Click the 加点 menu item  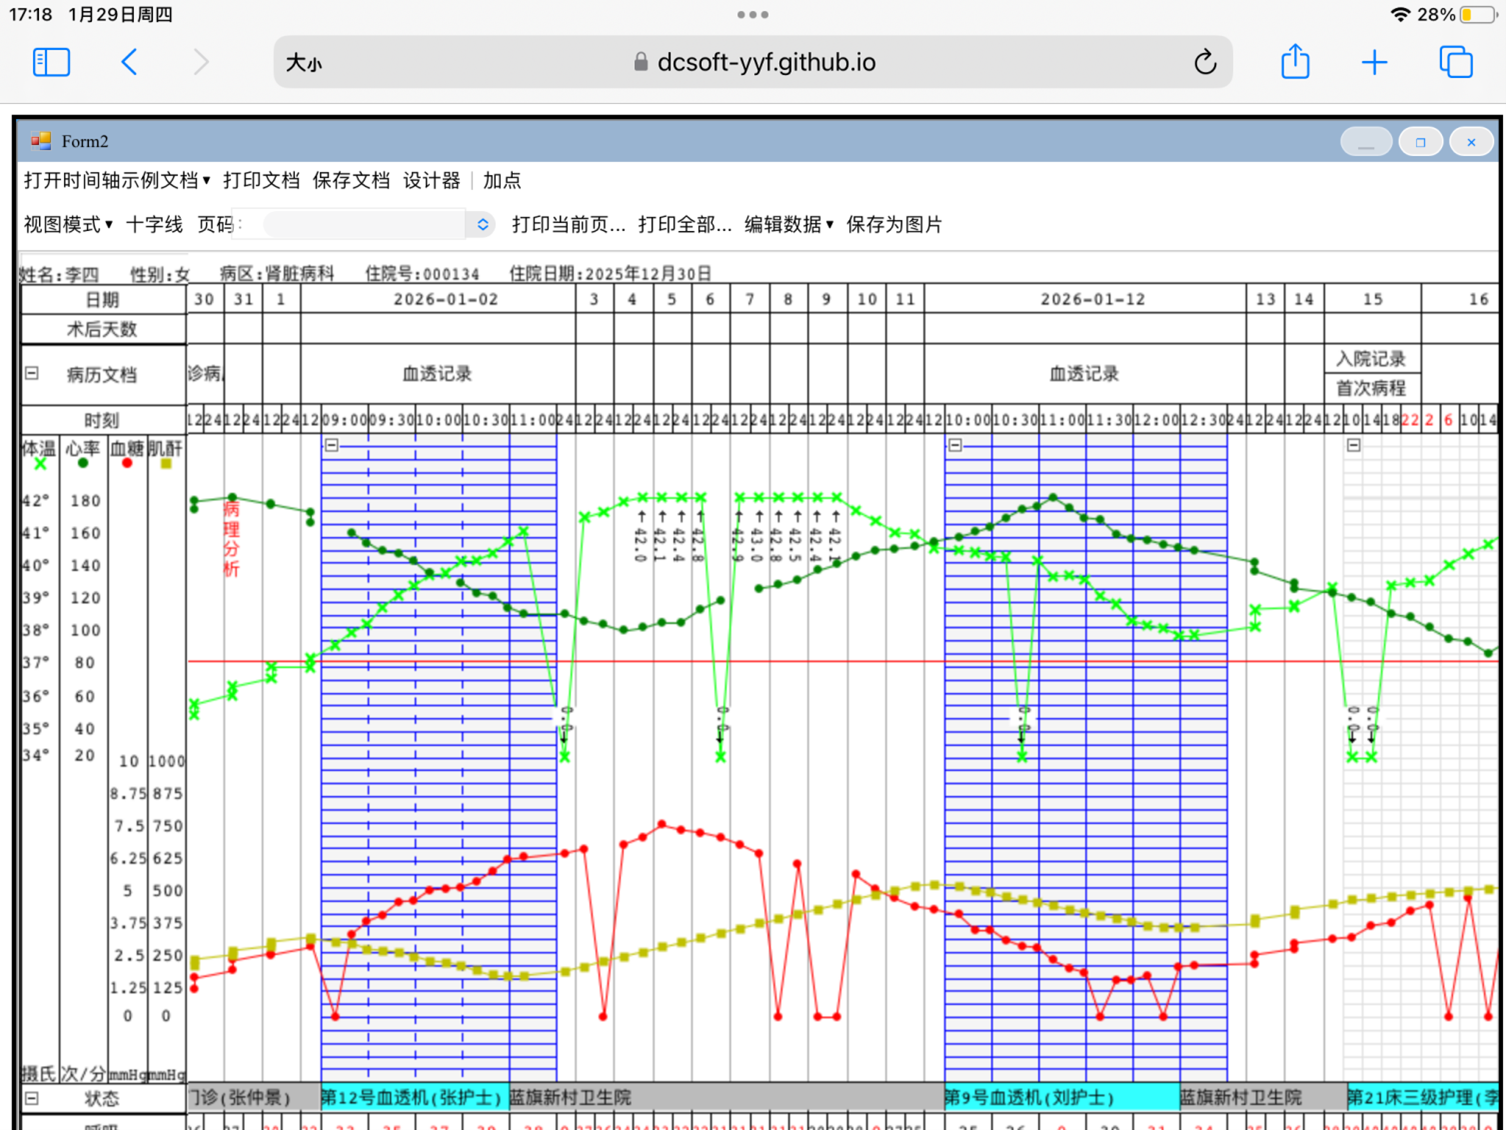(502, 181)
